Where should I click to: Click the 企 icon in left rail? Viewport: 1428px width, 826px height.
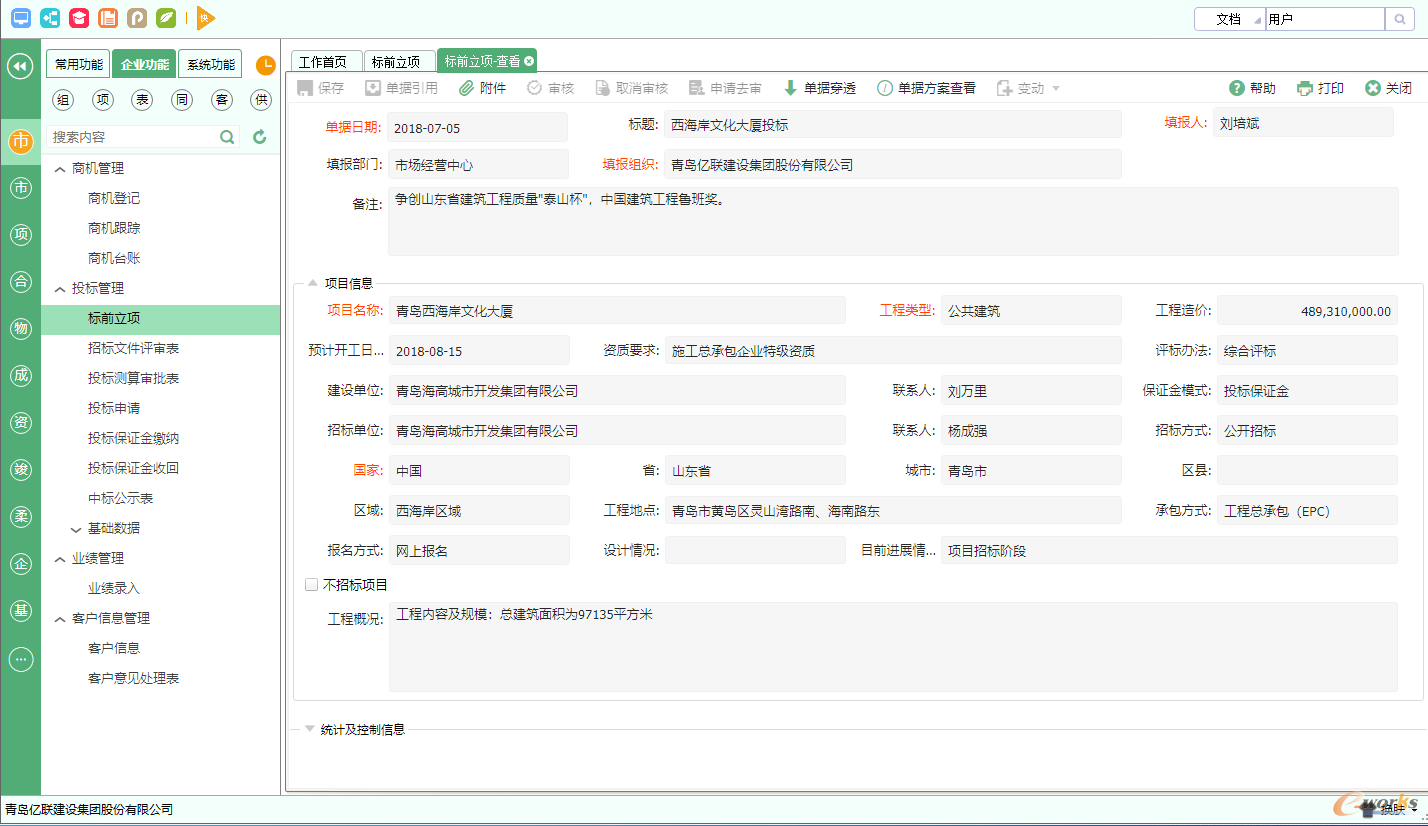coord(20,563)
